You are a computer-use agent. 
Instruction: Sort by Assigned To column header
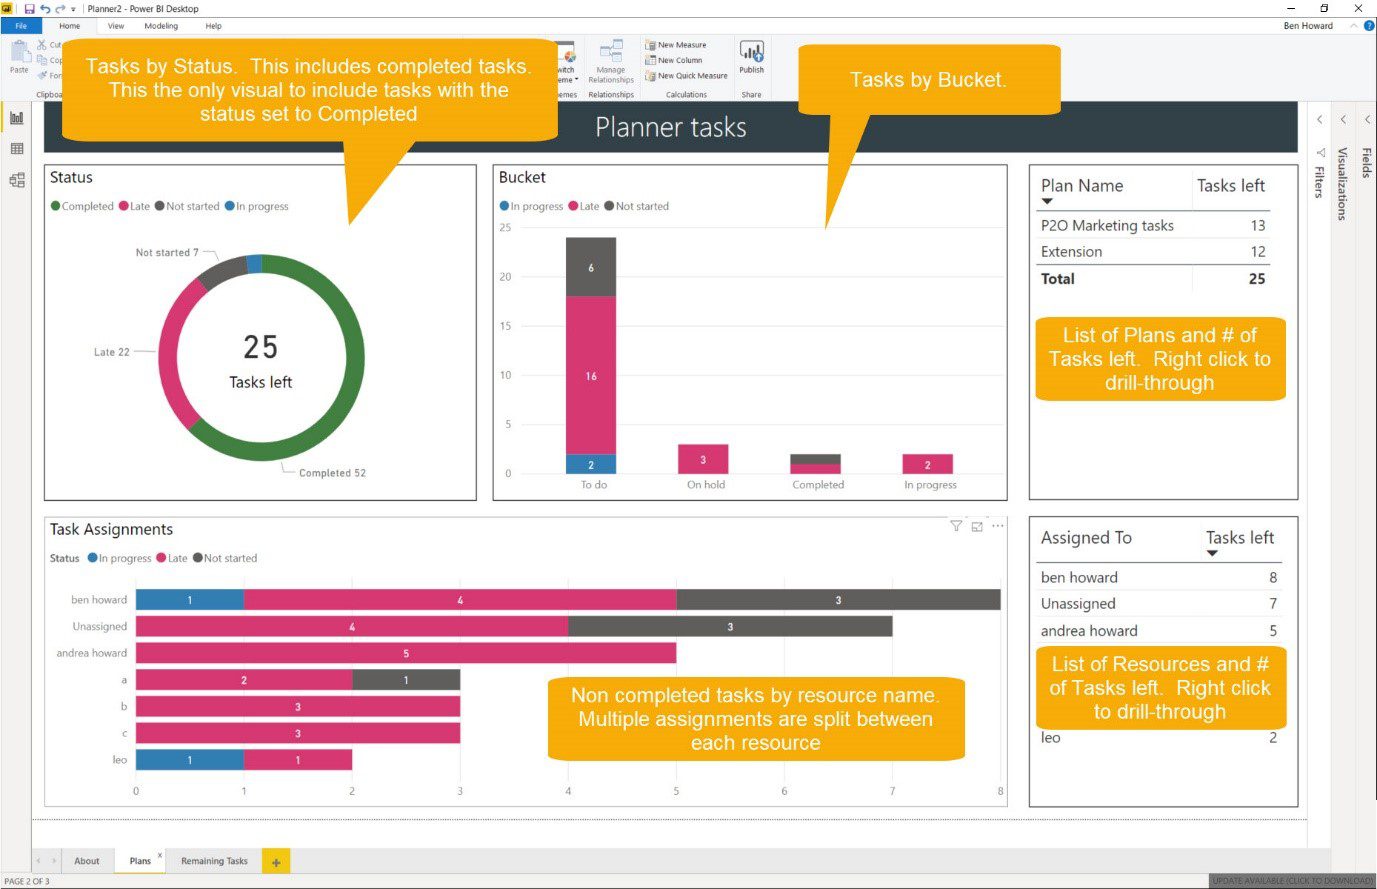pyautogui.click(x=1086, y=538)
